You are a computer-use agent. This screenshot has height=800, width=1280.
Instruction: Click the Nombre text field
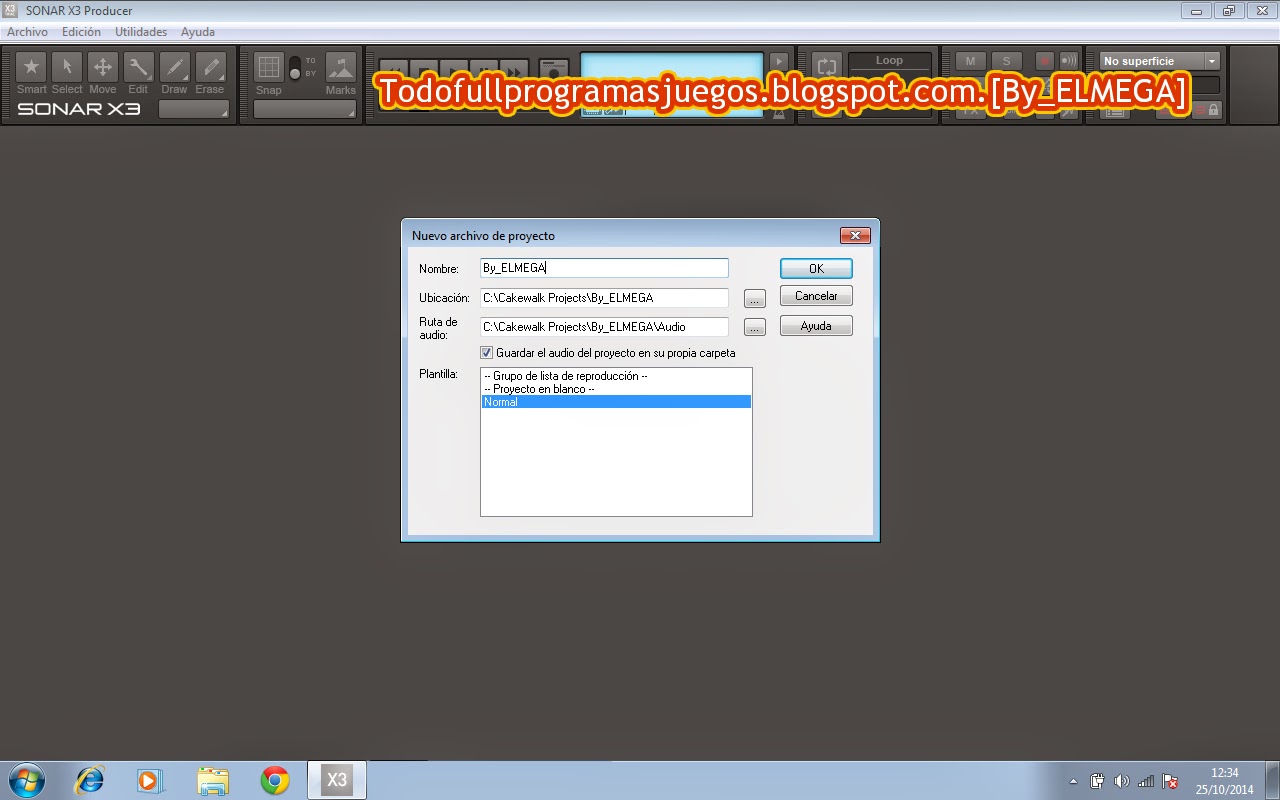point(604,268)
